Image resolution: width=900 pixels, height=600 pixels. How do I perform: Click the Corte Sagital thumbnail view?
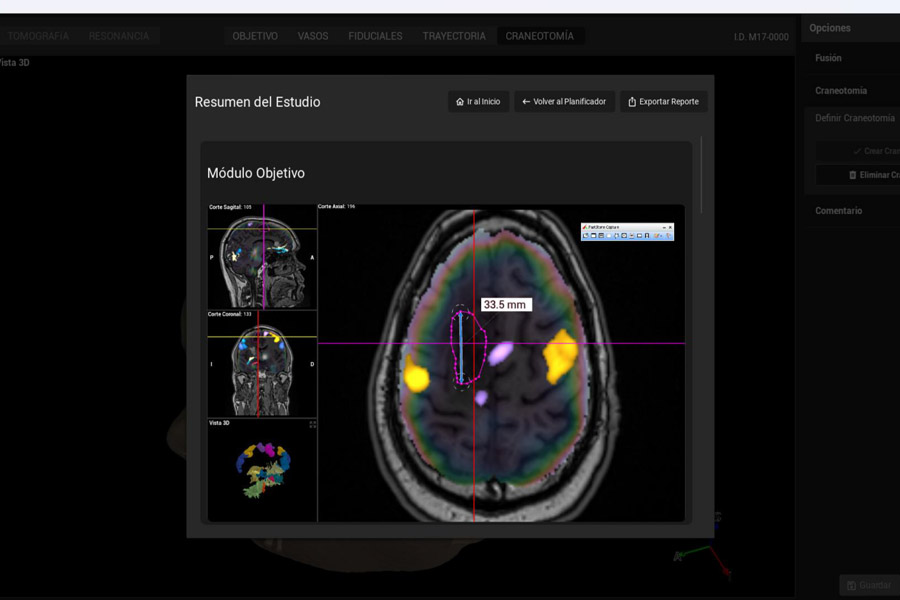[x=262, y=258]
